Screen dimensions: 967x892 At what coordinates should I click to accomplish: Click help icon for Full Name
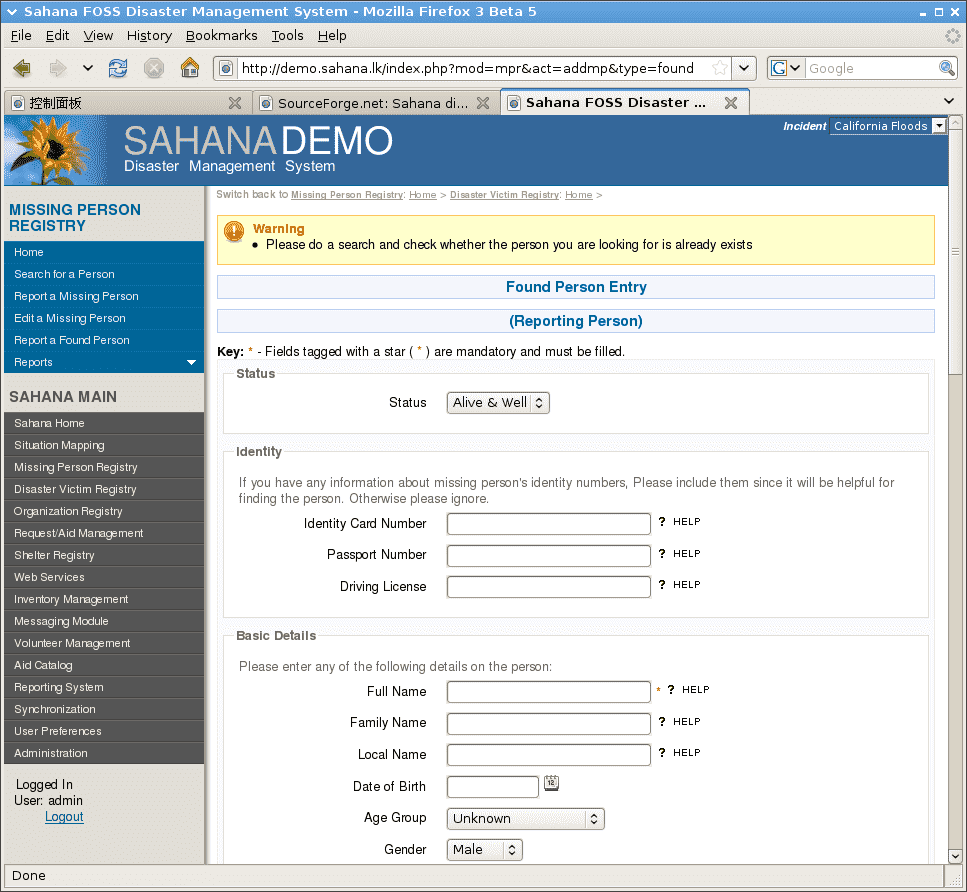point(688,690)
